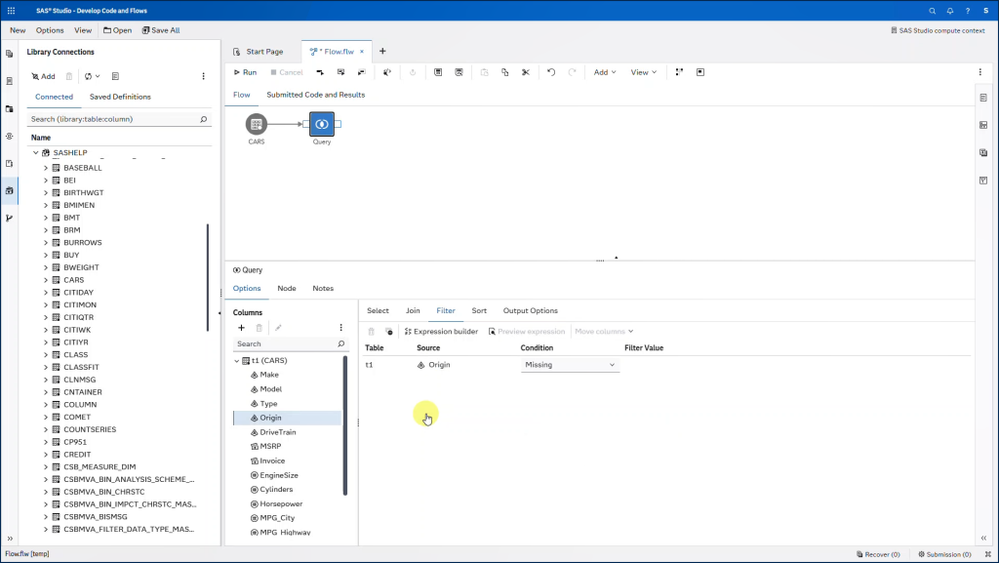Click the copy node icon in flow toolbar
This screenshot has width=999, height=563.
[505, 73]
